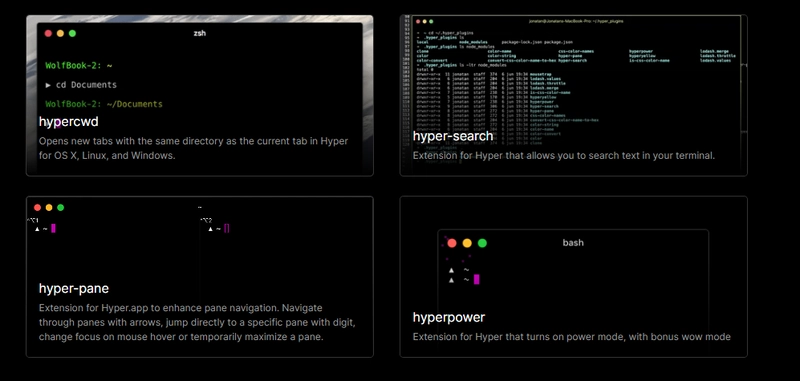The image size is (800, 381).
Task: Open the hyper-search plugin title
Action: (453, 136)
